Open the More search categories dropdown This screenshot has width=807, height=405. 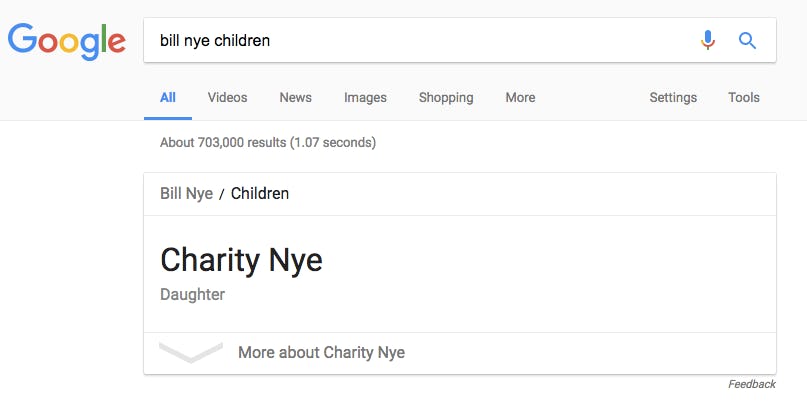pyautogui.click(x=520, y=98)
